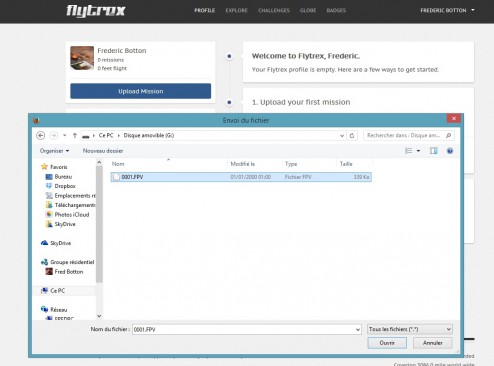
Task: Show the preview pane icon
Action: coord(433,151)
